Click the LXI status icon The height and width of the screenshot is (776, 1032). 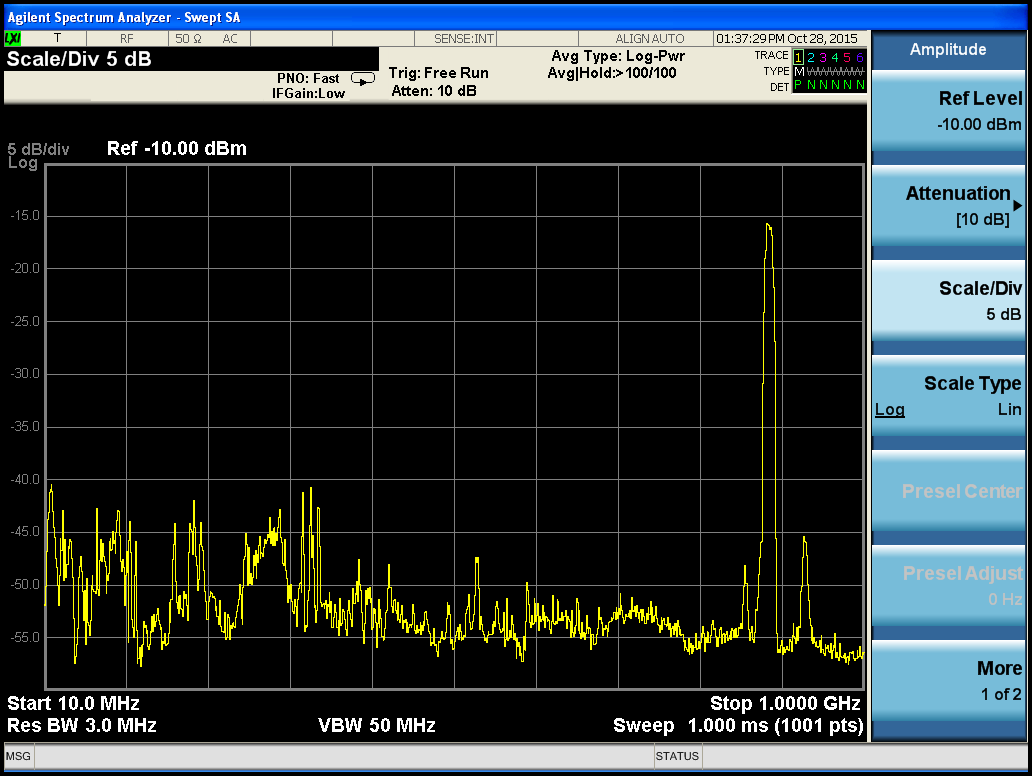click(x=13, y=38)
